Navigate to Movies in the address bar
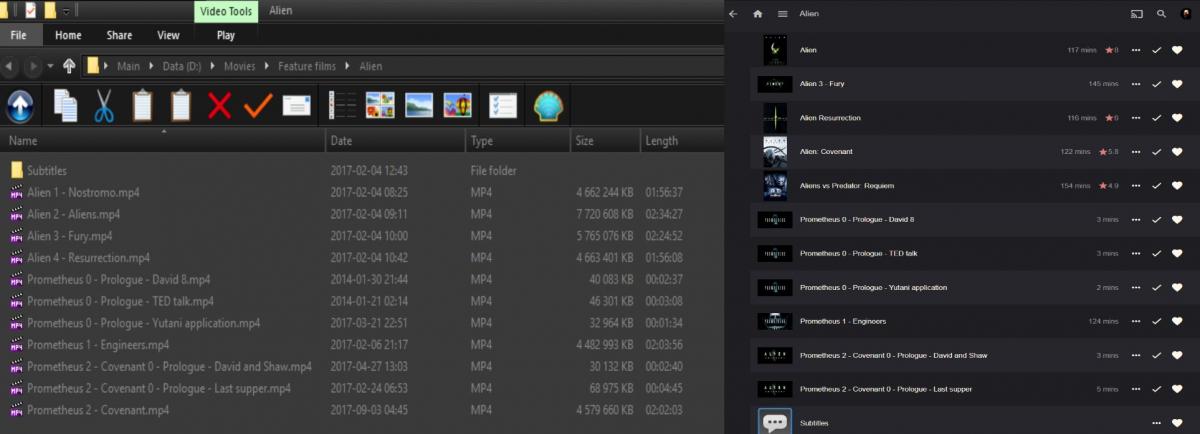This screenshot has width=1200, height=434. tap(239, 67)
